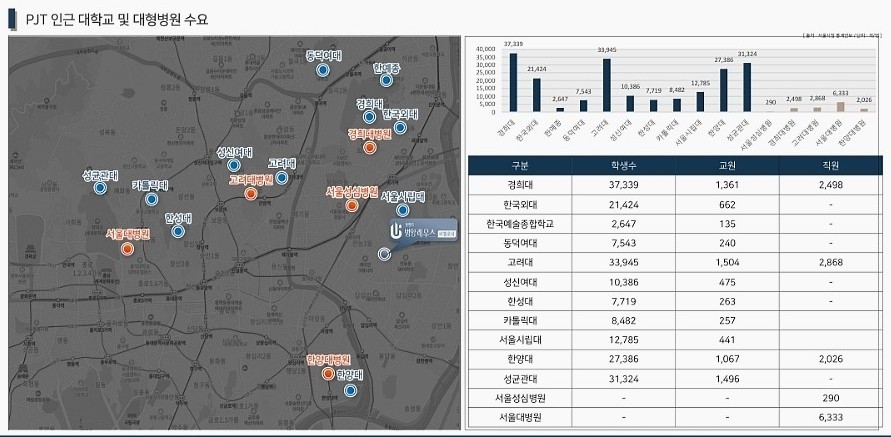
Task: Select the 한양대 blue map marker
Action: click(x=350, y=390)
